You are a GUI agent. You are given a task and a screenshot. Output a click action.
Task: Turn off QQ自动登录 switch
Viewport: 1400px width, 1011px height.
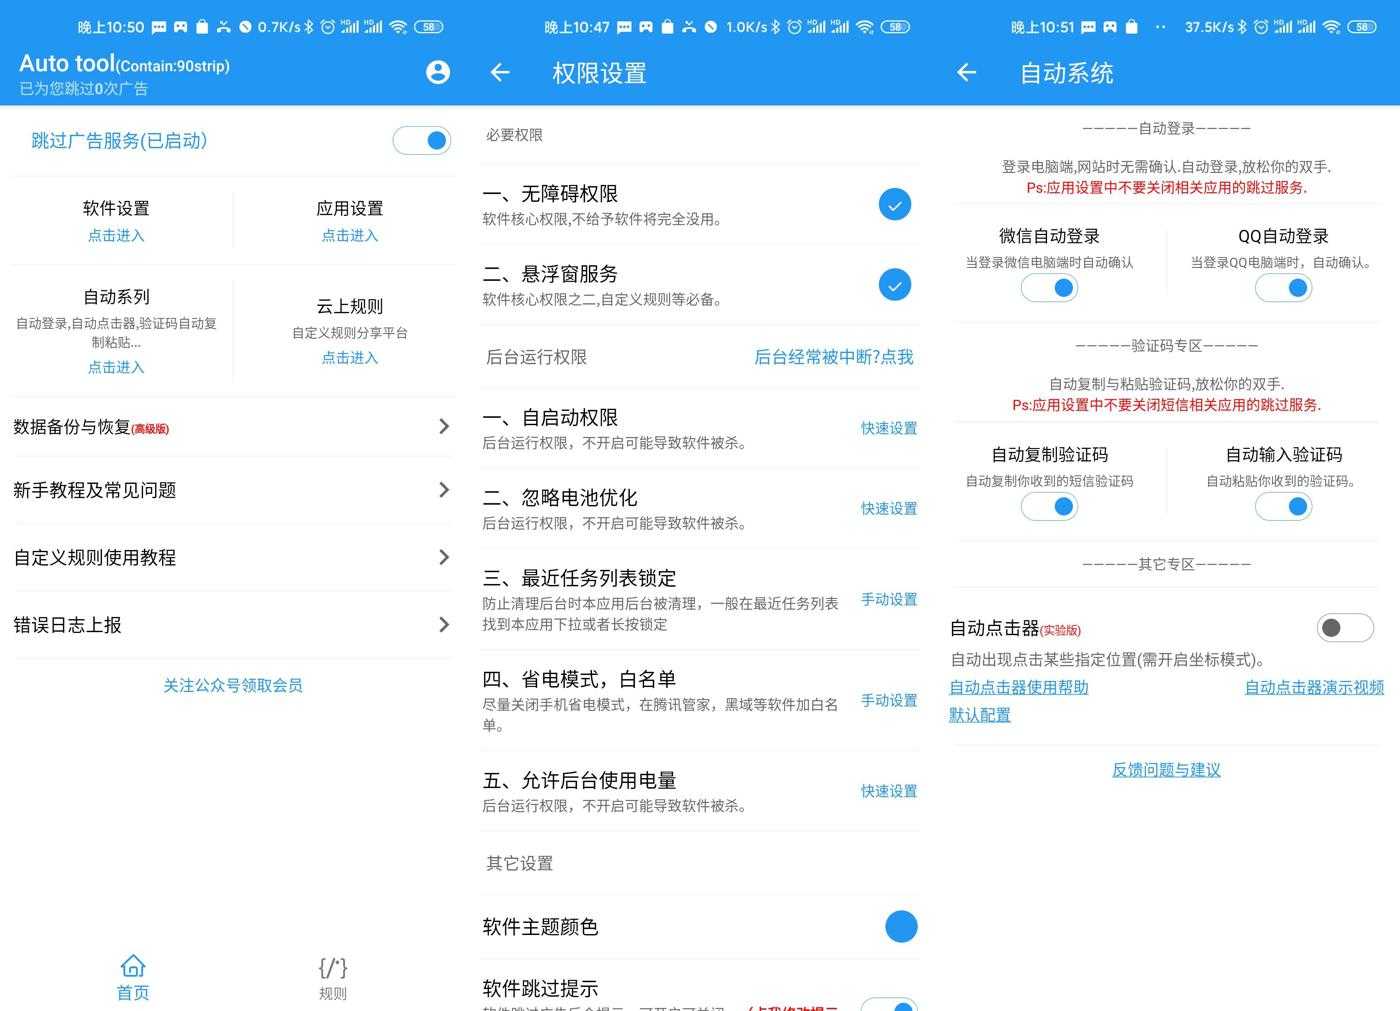tap(1283, 288)
